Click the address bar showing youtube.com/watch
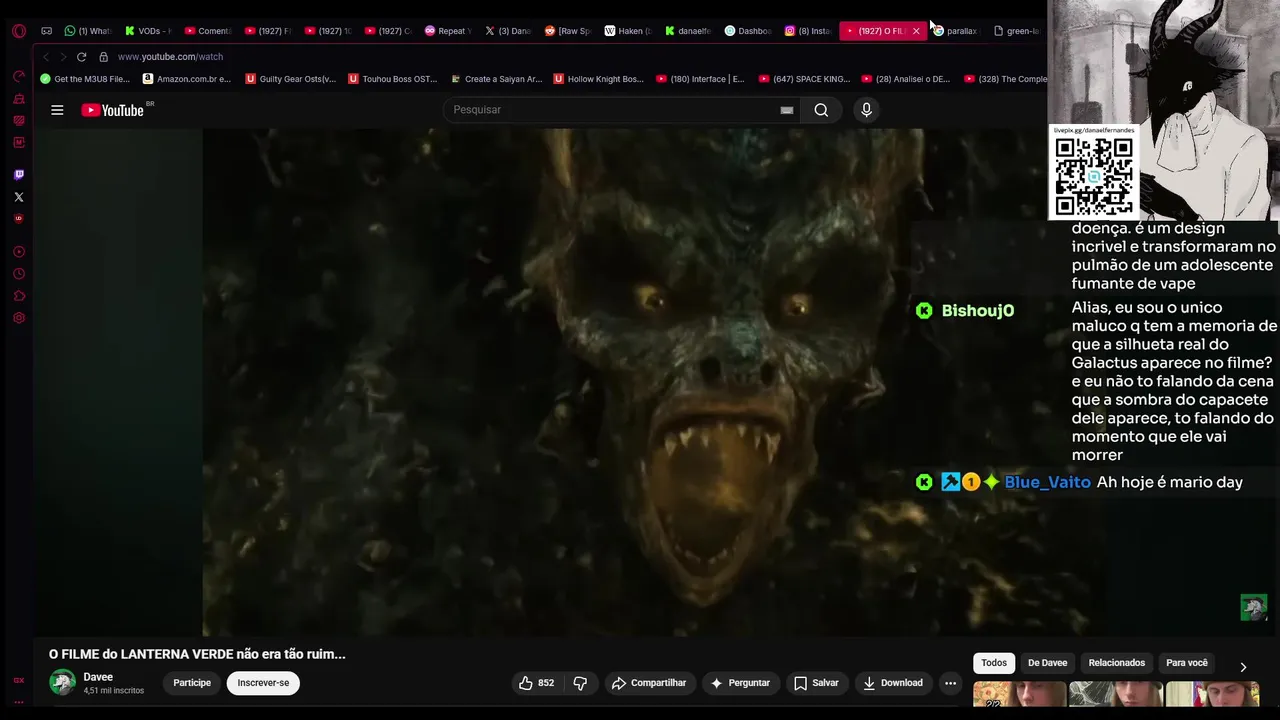 click(x=170, y=57)
